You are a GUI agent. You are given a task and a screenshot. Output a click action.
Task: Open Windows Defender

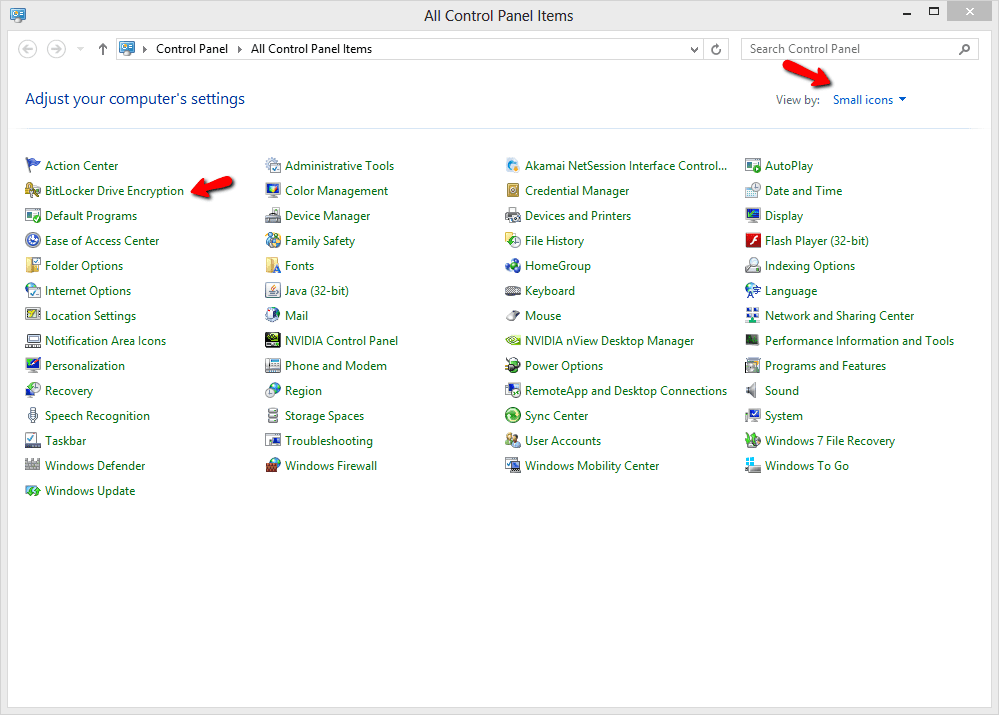coord(94,465)
